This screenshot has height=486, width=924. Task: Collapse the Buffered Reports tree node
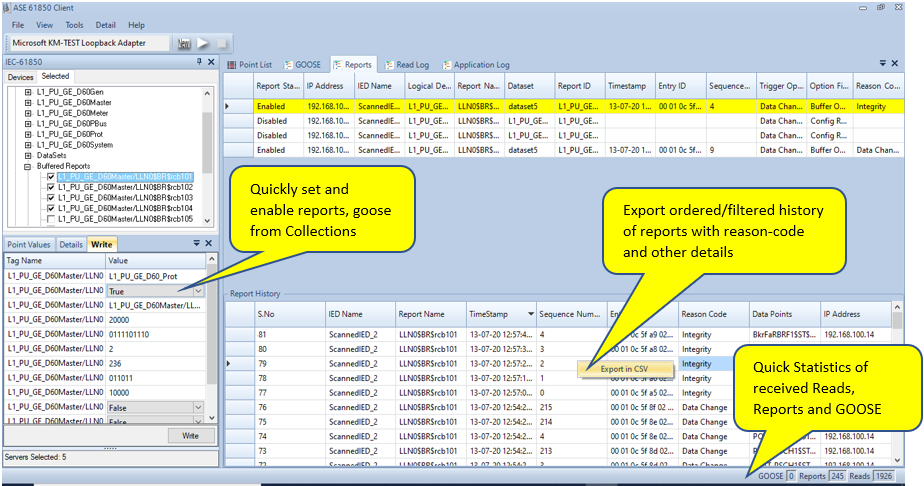click(x=28, y=166)
